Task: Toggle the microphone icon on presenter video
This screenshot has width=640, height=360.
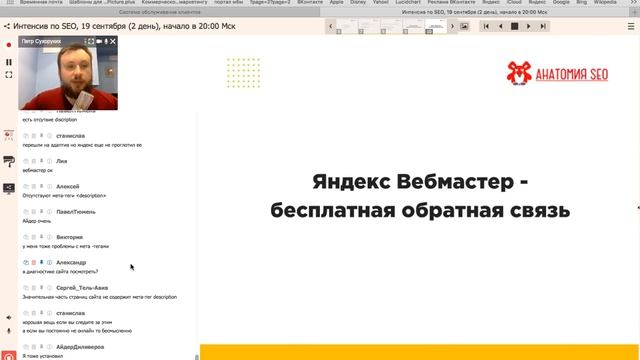Action: click(106, 41)
